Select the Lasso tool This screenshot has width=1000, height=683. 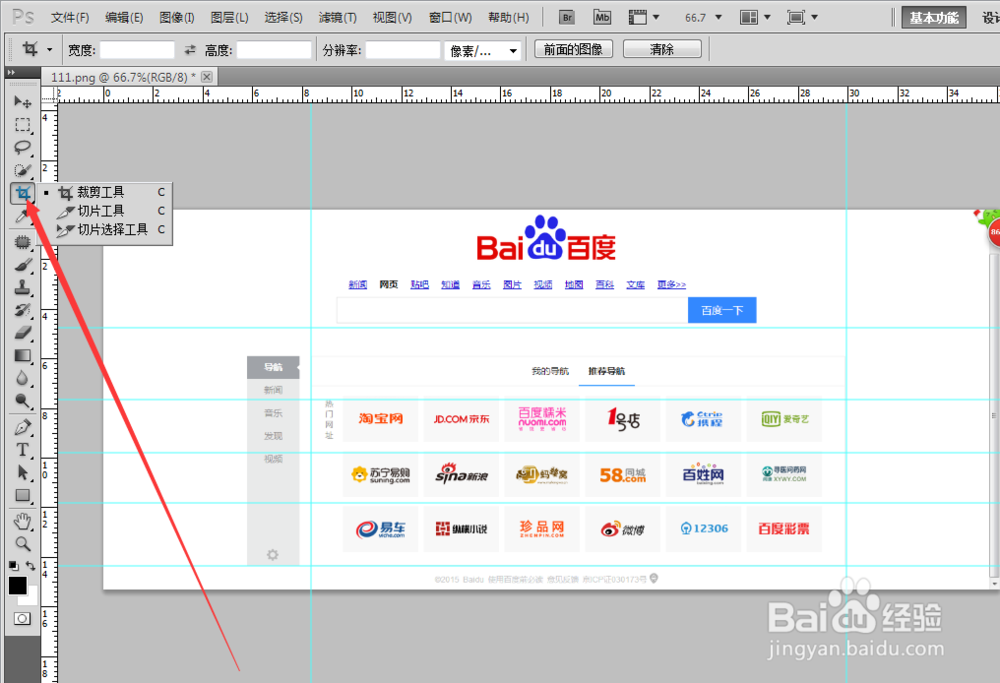pos(22,147)
